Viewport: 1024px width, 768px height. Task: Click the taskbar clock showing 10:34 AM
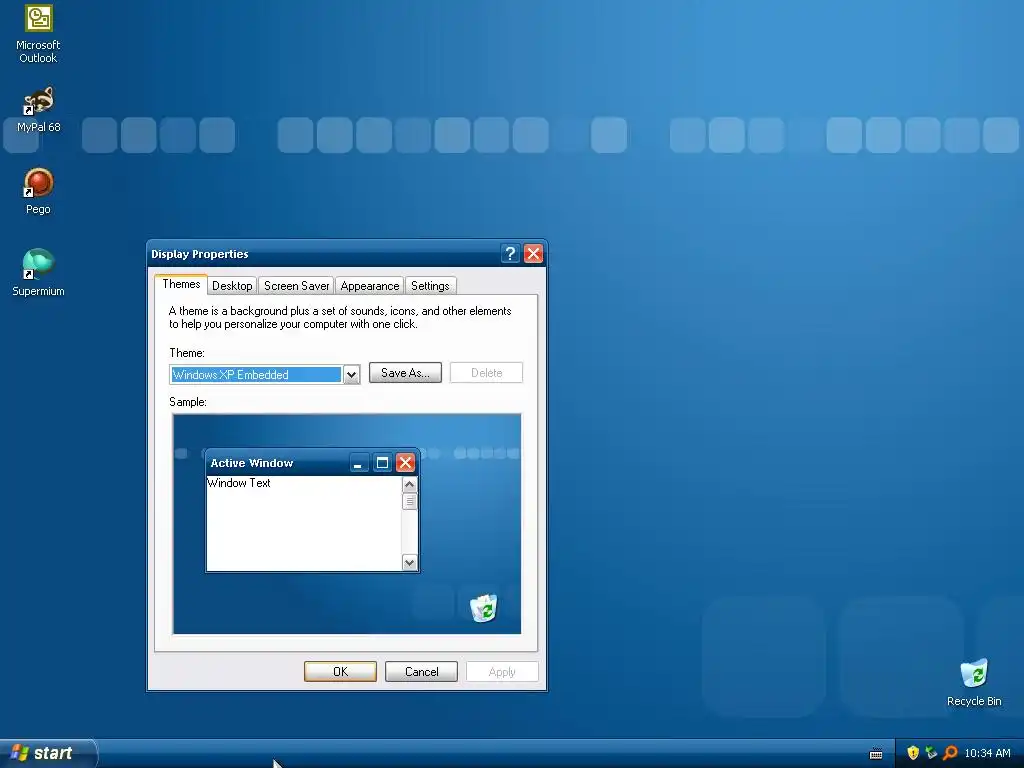[x=987, y=753]
